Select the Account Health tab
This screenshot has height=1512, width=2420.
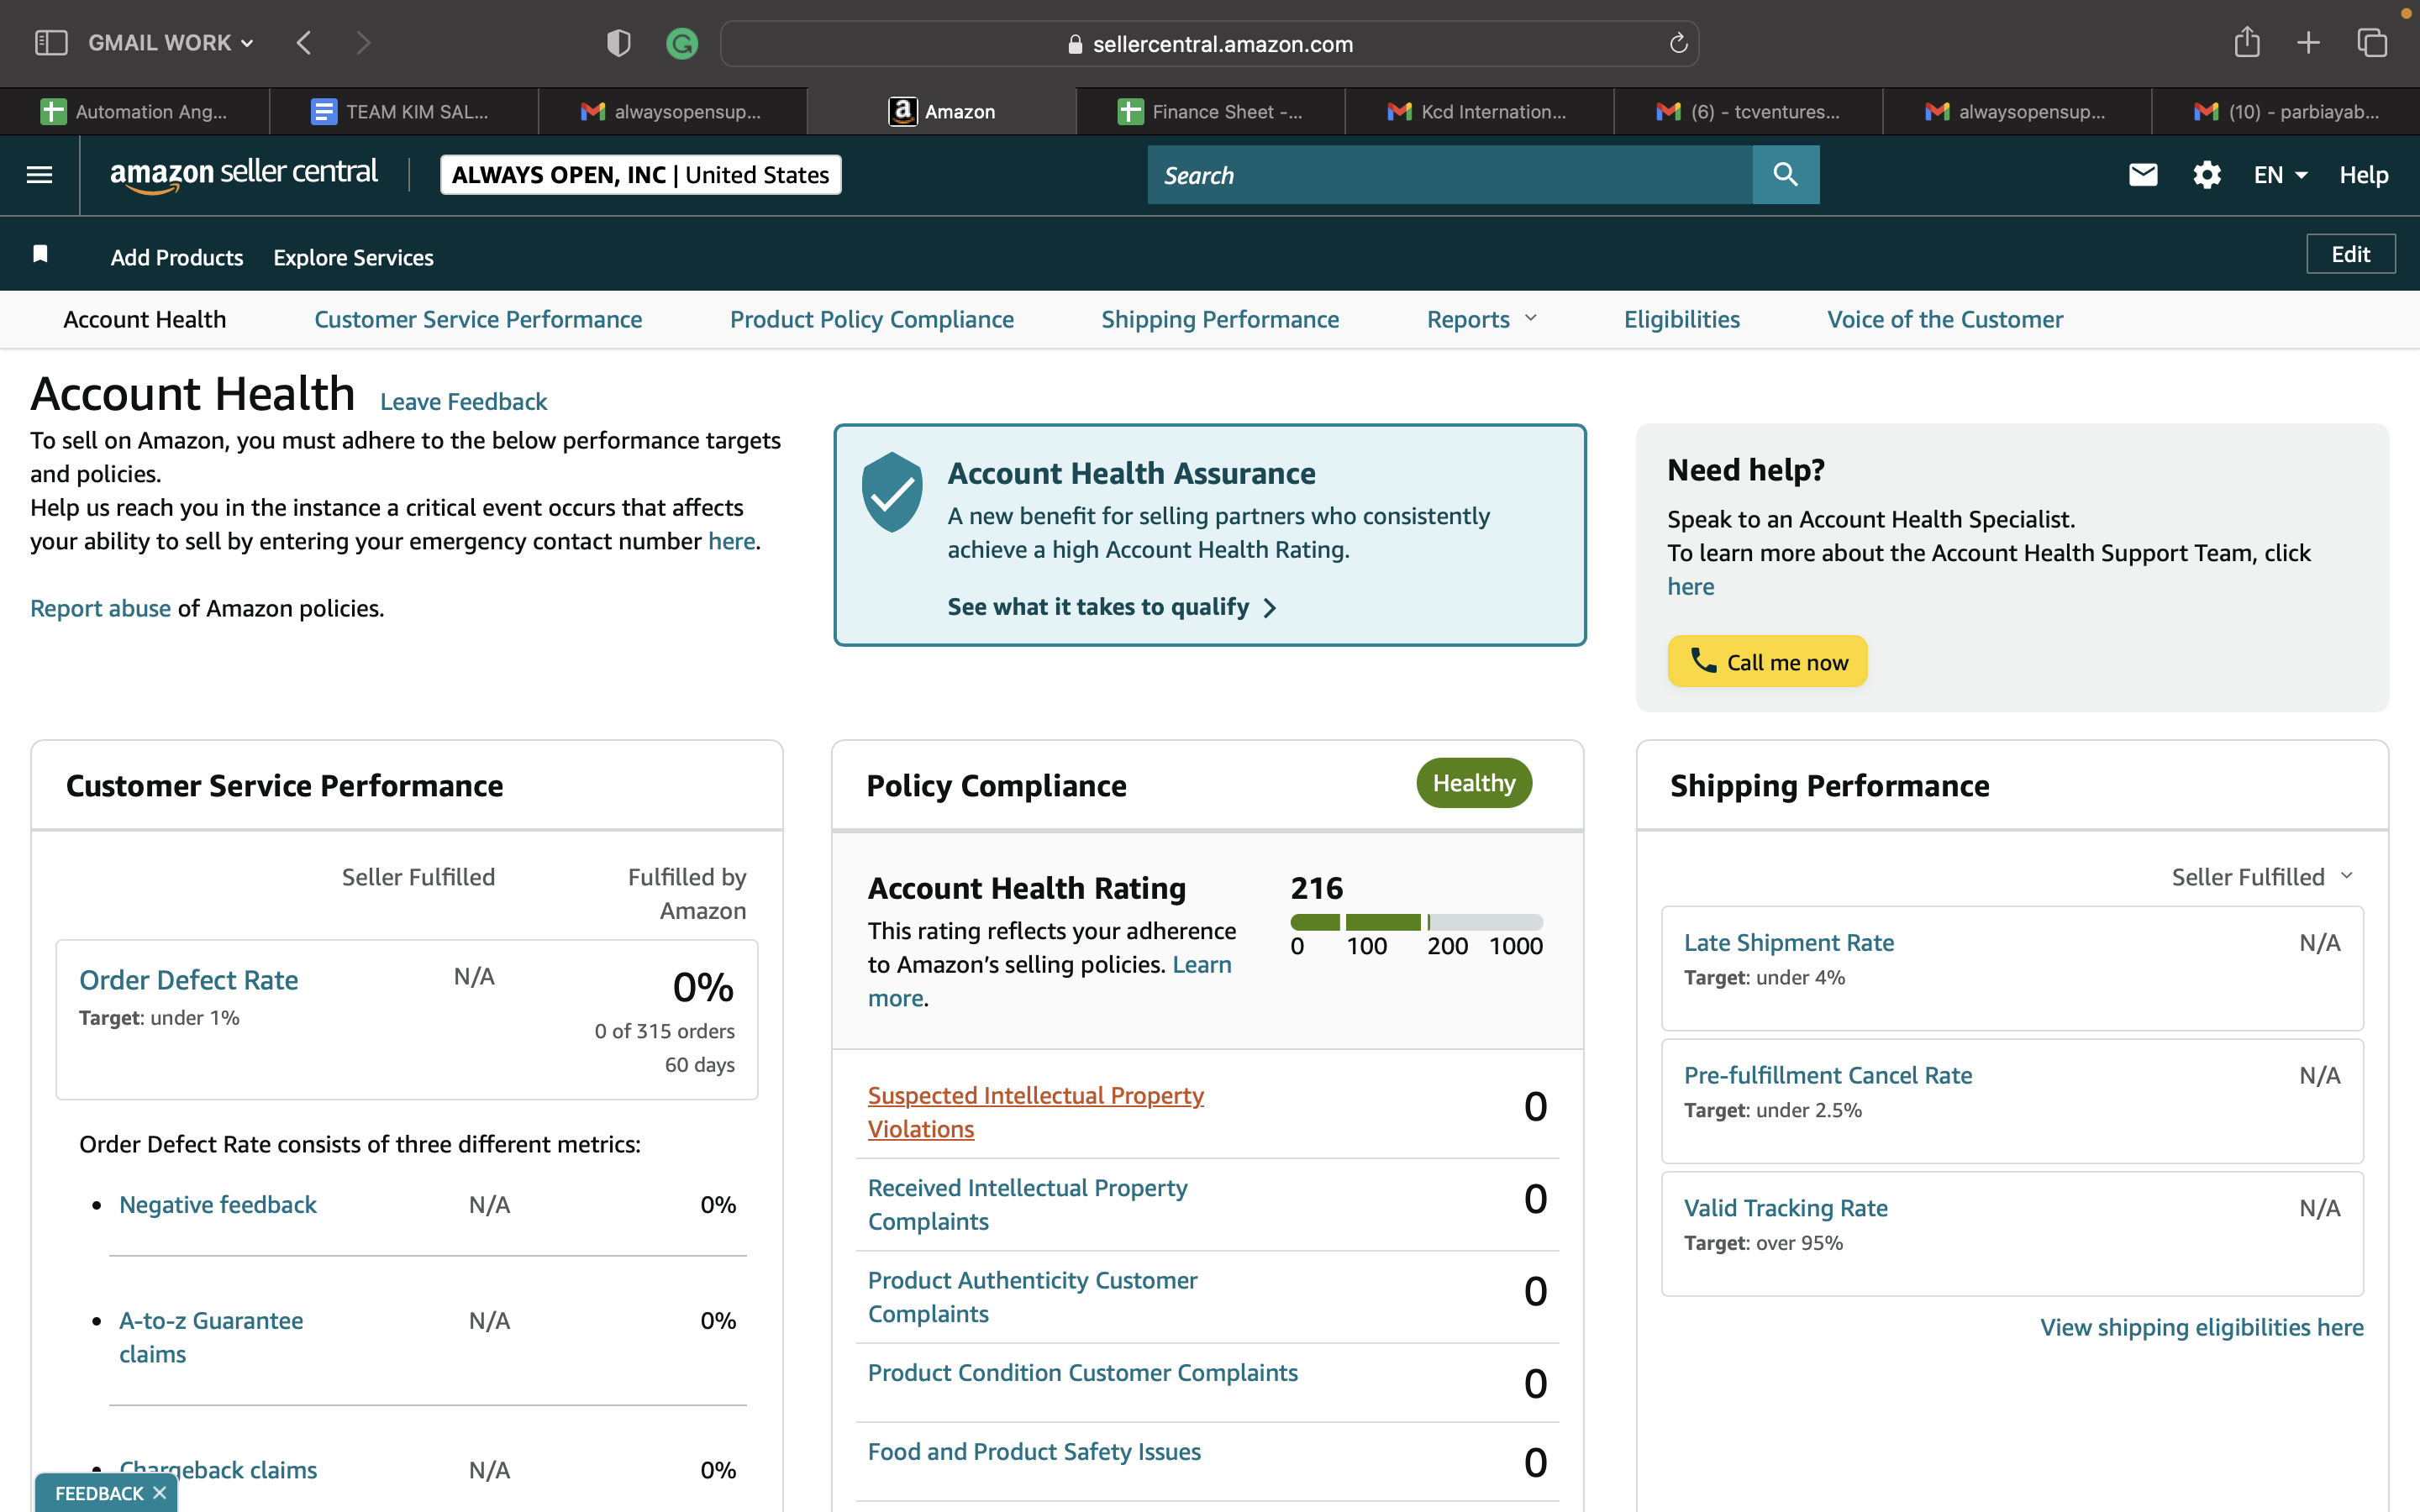145,319
